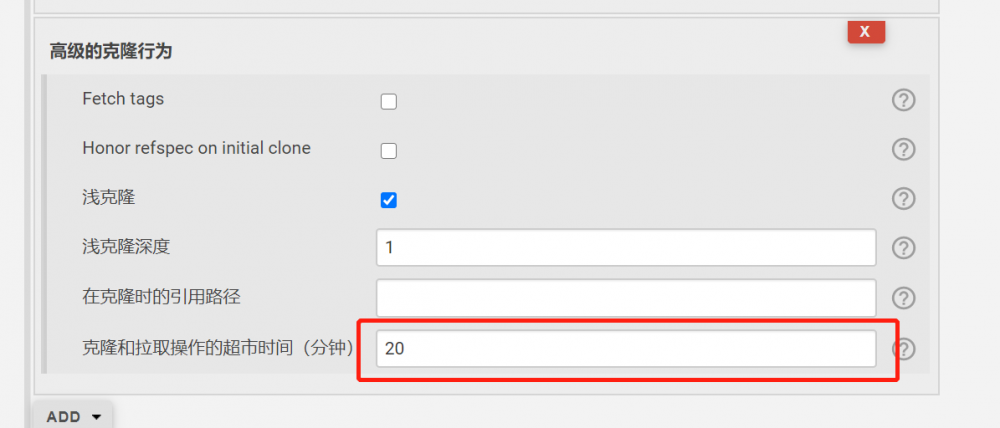View help for 浅克隆深度 field

pos(903,247)
